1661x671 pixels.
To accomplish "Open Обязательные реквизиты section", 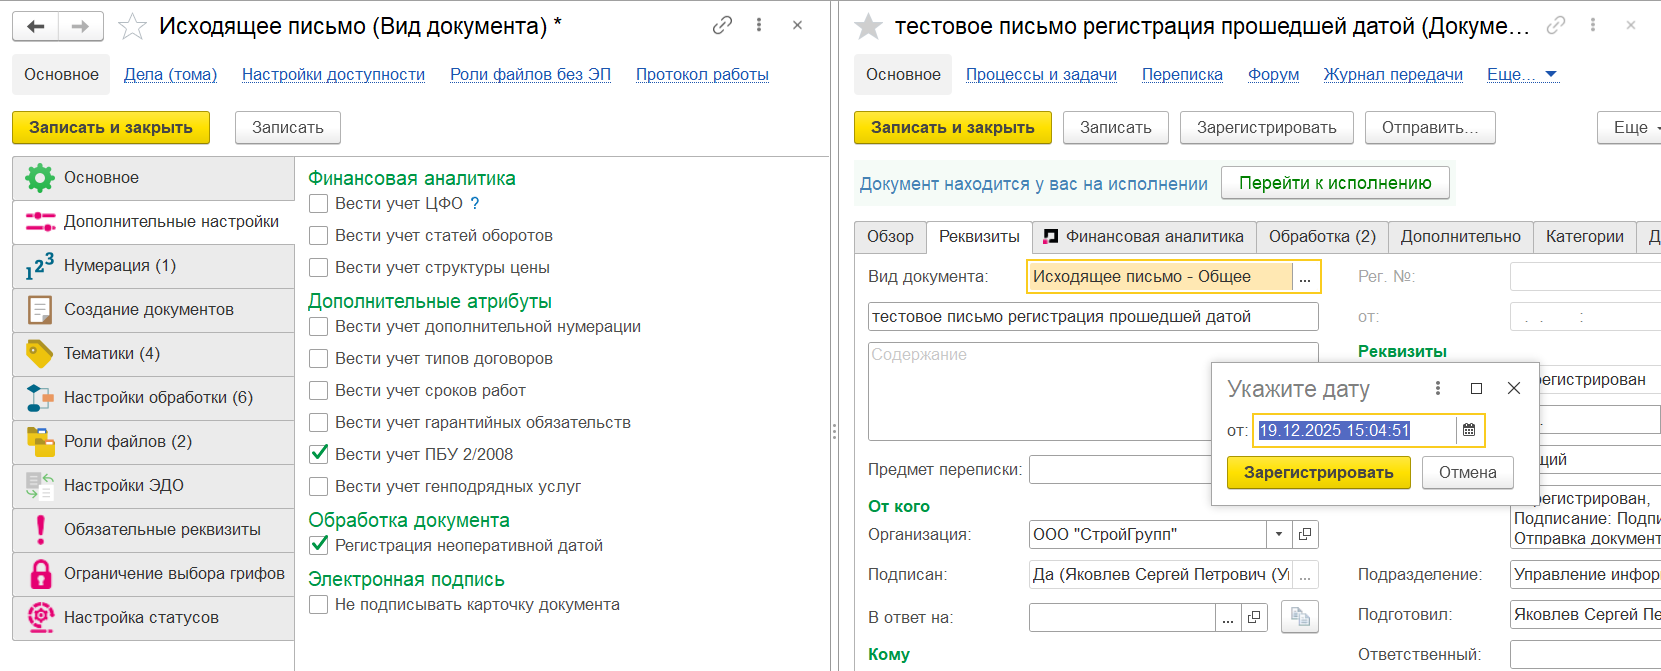I will (154, 530).
